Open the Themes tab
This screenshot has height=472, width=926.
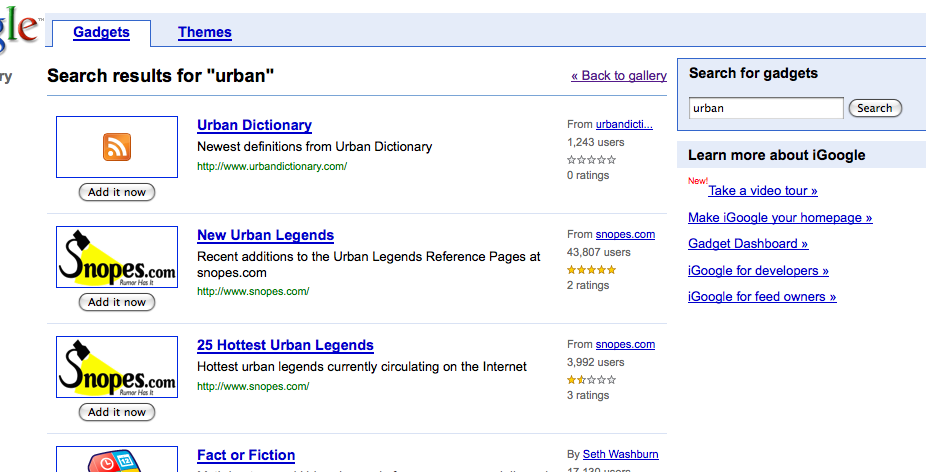205,32
